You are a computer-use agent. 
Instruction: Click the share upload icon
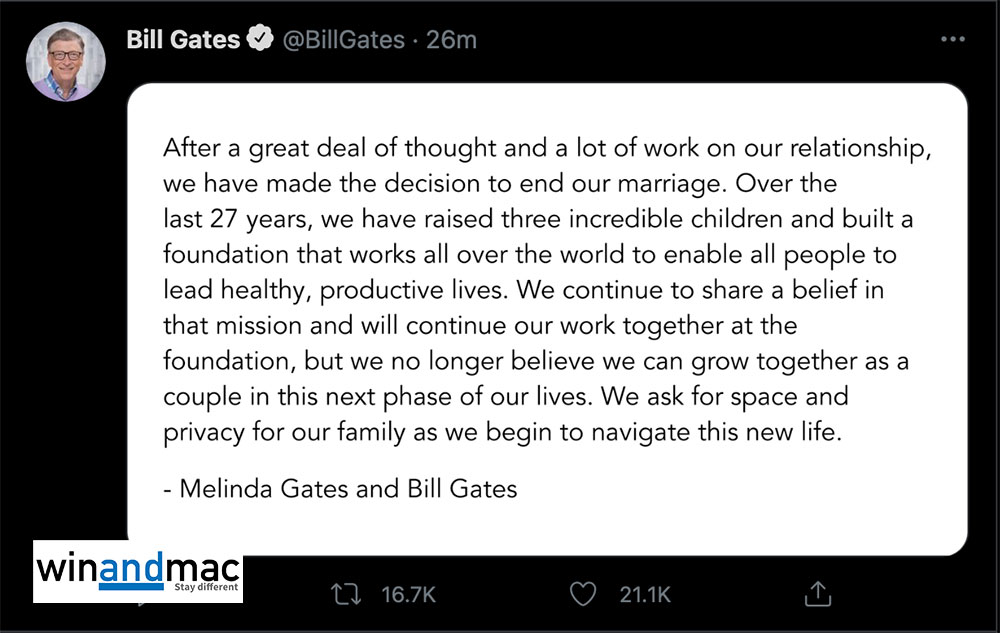point(817,594)
